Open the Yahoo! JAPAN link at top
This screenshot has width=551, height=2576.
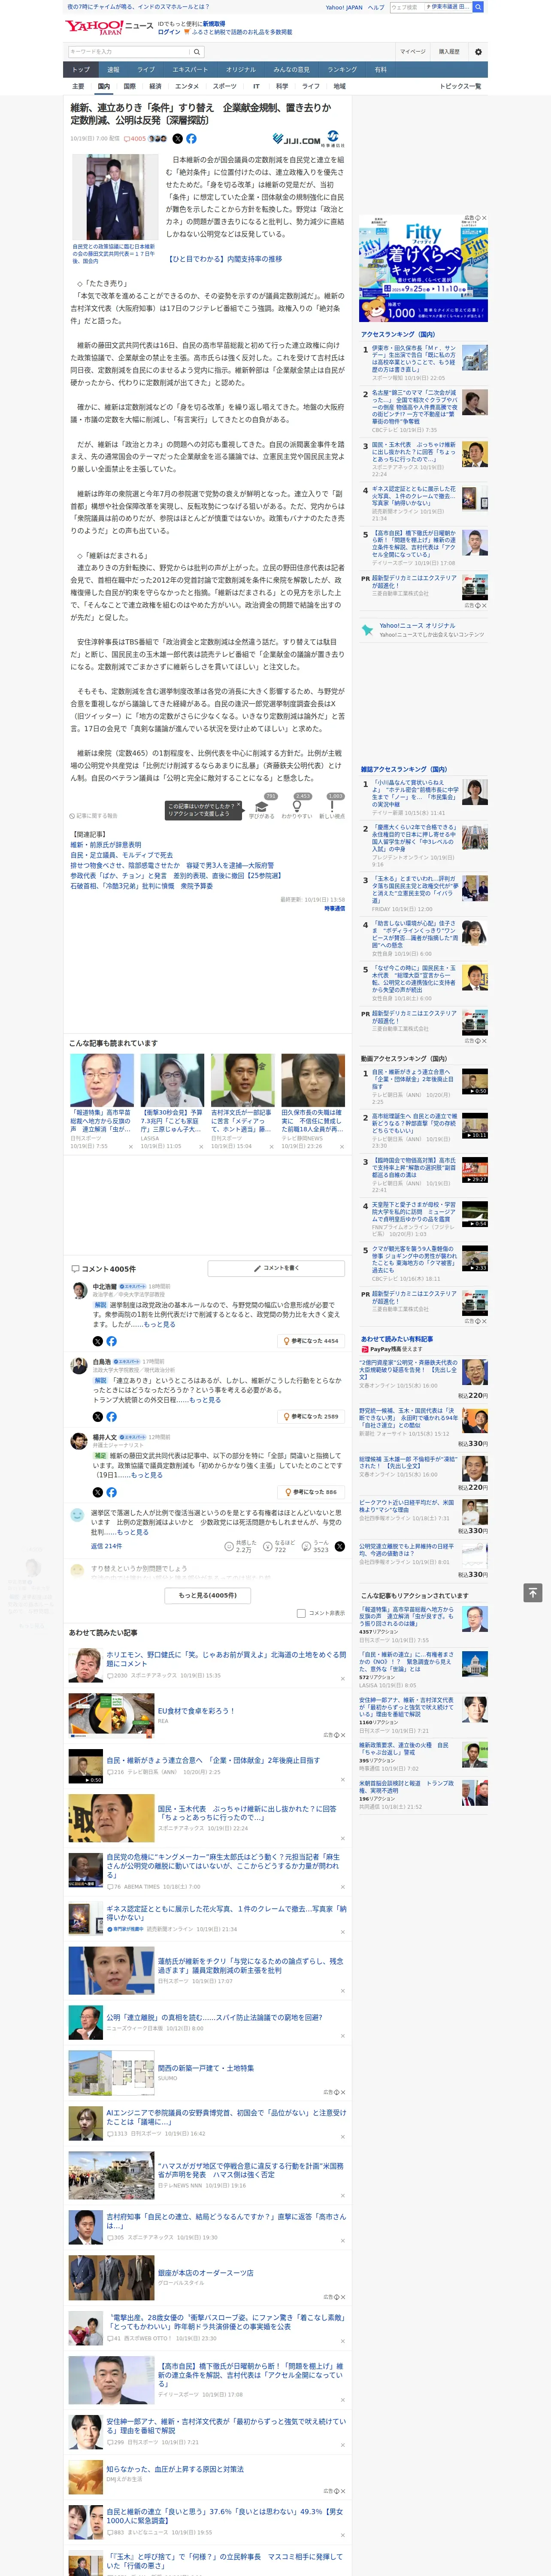pyautogui.click(x=344, y=7)
